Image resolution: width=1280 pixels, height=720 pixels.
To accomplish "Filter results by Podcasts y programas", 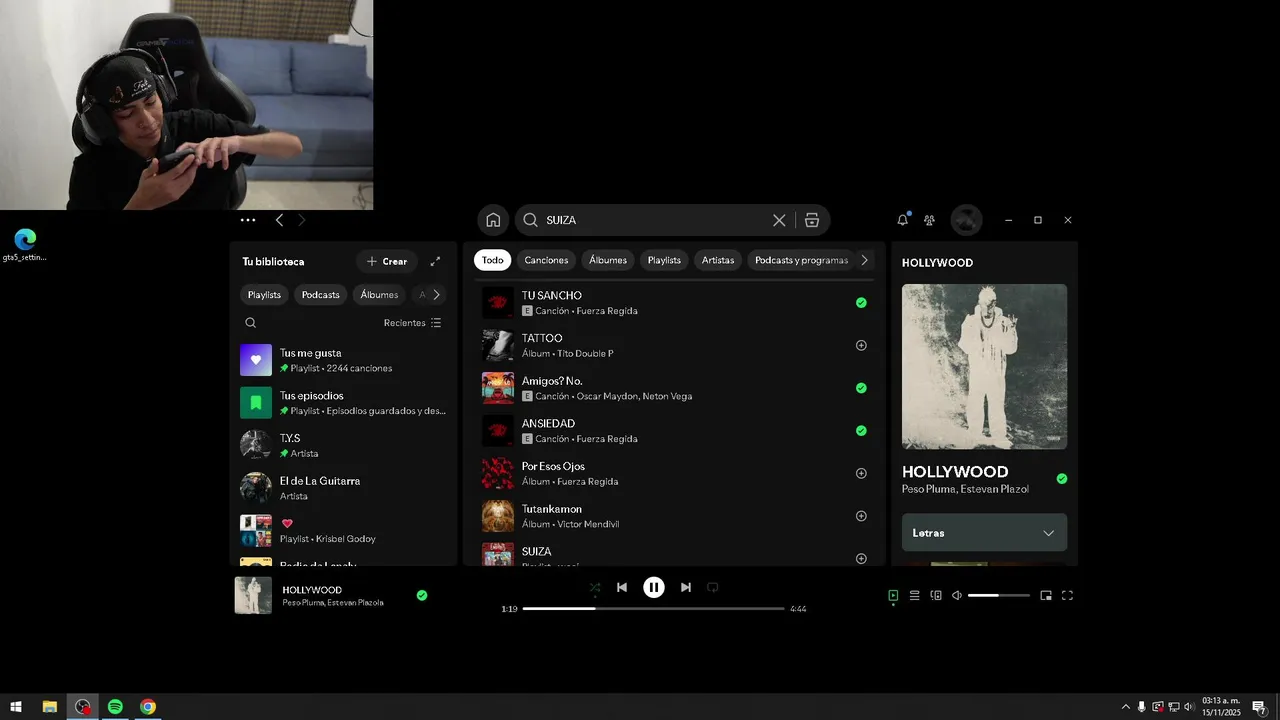I will 802,260.
